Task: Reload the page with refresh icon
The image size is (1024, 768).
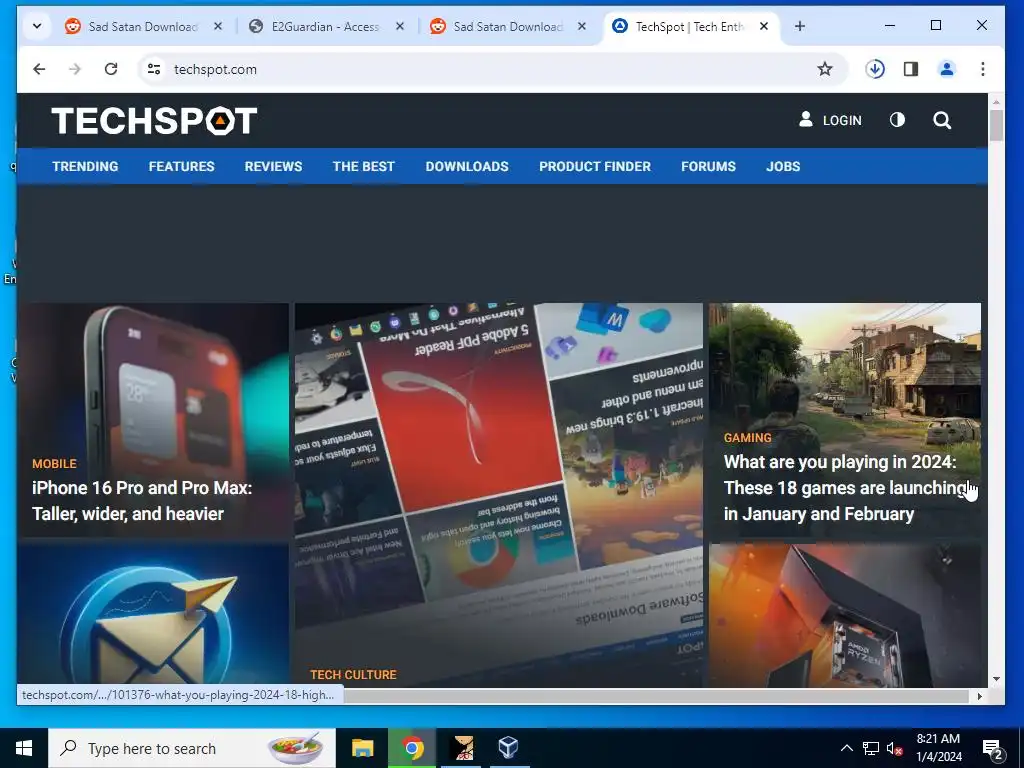Action: click(x=111, y=69)
